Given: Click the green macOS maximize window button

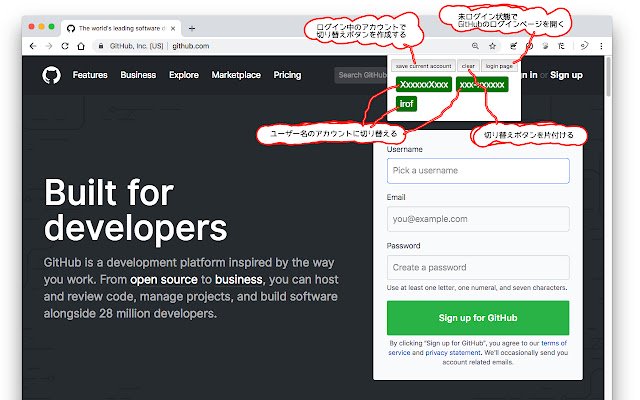Looking at the screenshot, I should point(51,27).
